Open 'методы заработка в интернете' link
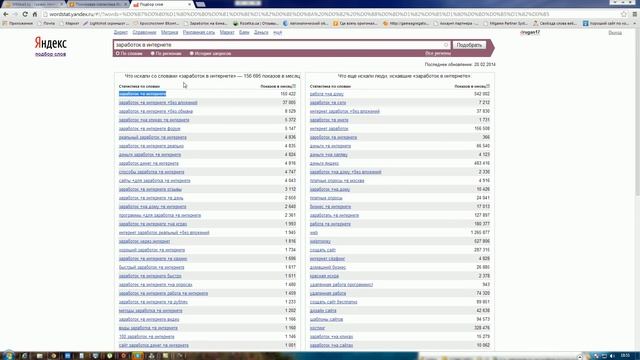Image resolution: width=640 pixels, height=360 pixels. [x=151, y=311]
